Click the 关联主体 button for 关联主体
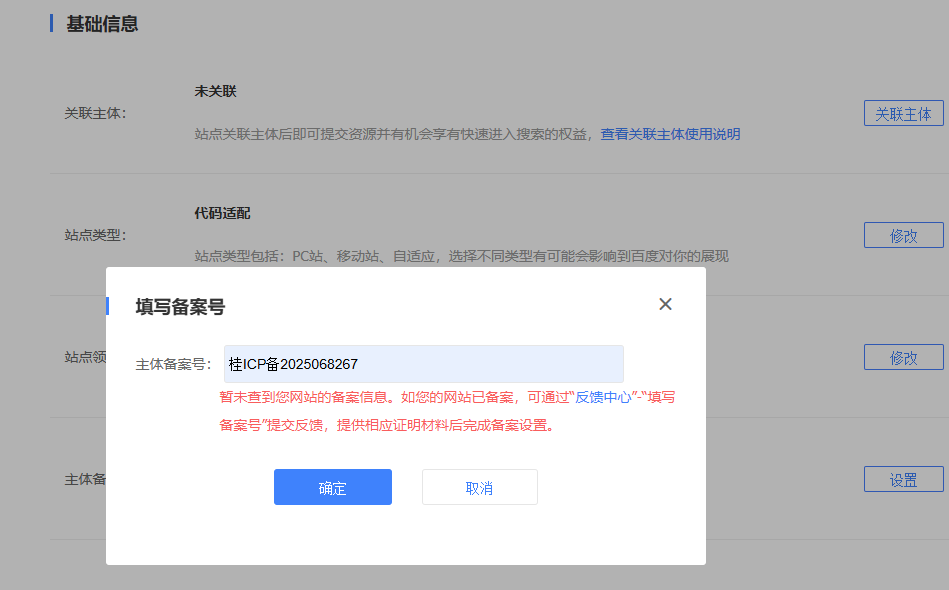This screenshot has width=949, height=590. coord(903,113)
